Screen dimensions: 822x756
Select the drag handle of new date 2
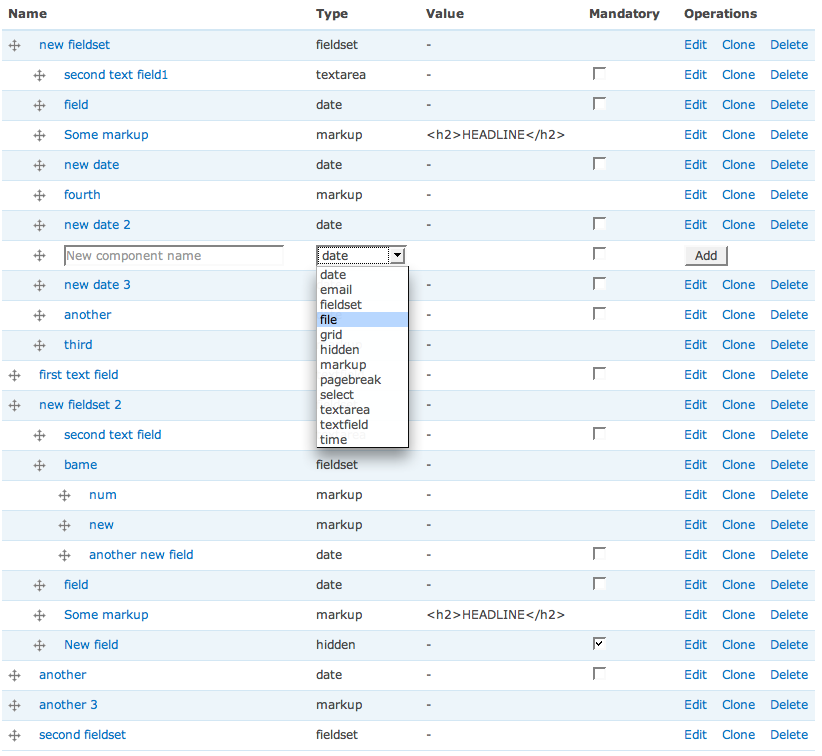pyautogui.click(x=39, y=225)
